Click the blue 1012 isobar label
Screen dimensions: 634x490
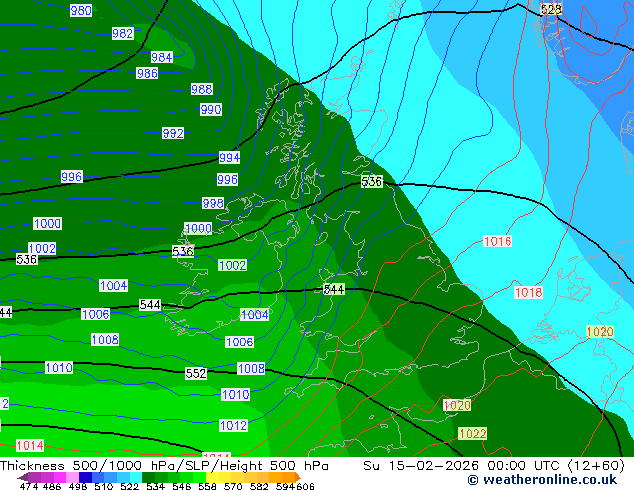pos(233,425)
